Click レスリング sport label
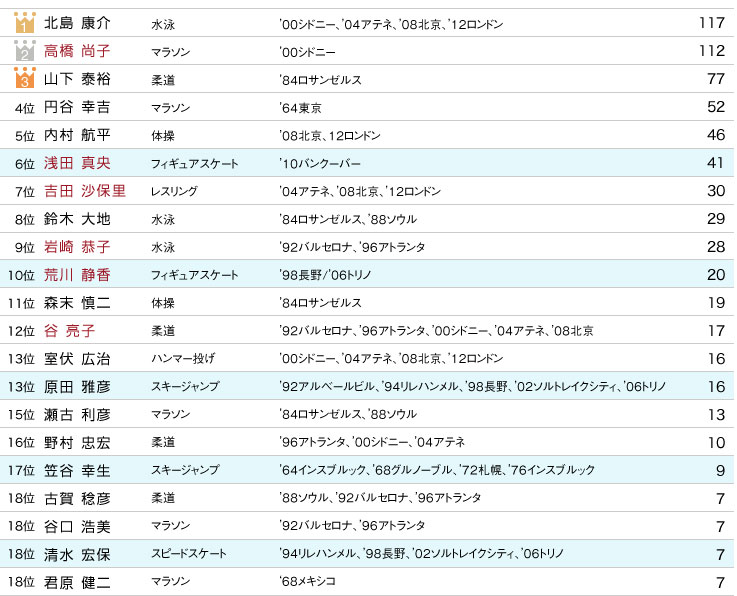The width and height of the screenshot is (737, 596). pos(174,191)
